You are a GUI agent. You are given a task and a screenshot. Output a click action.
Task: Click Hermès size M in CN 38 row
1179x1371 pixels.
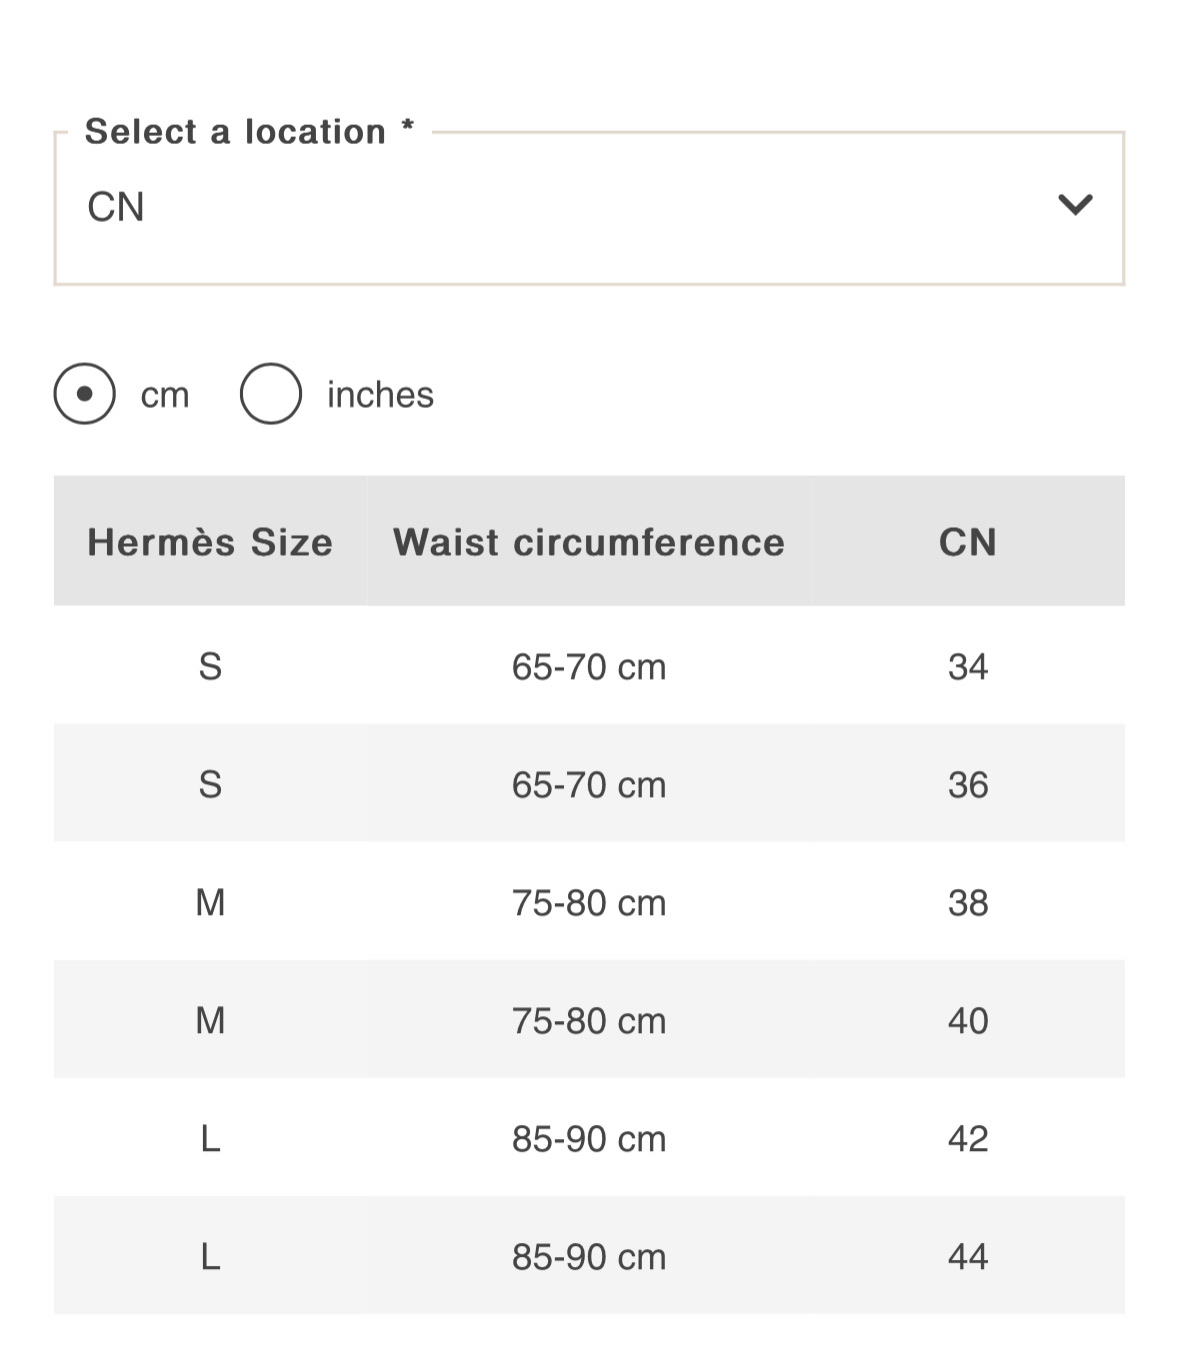tap(210, 902)
